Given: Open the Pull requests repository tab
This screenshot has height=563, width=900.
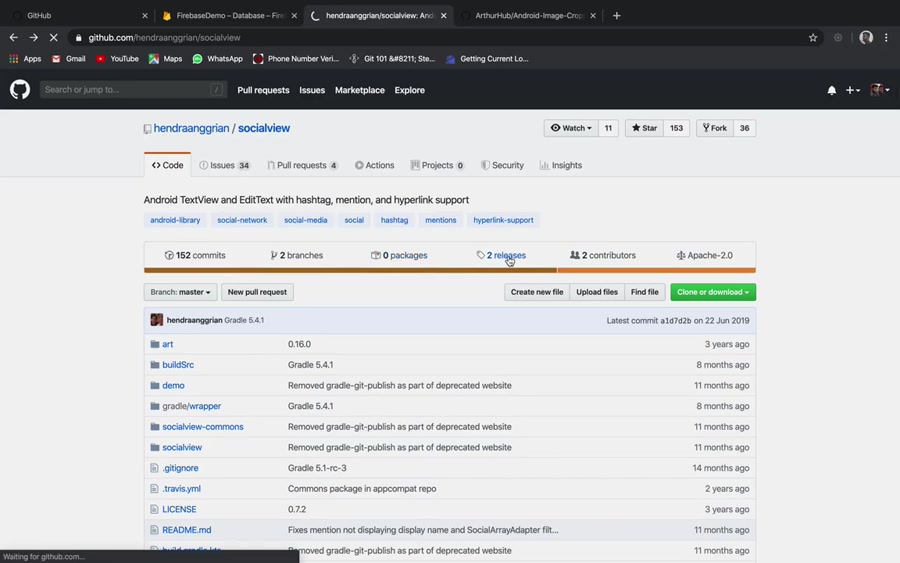Looking at the screenshot, I should pyautogui.click(x=302, y=165).
